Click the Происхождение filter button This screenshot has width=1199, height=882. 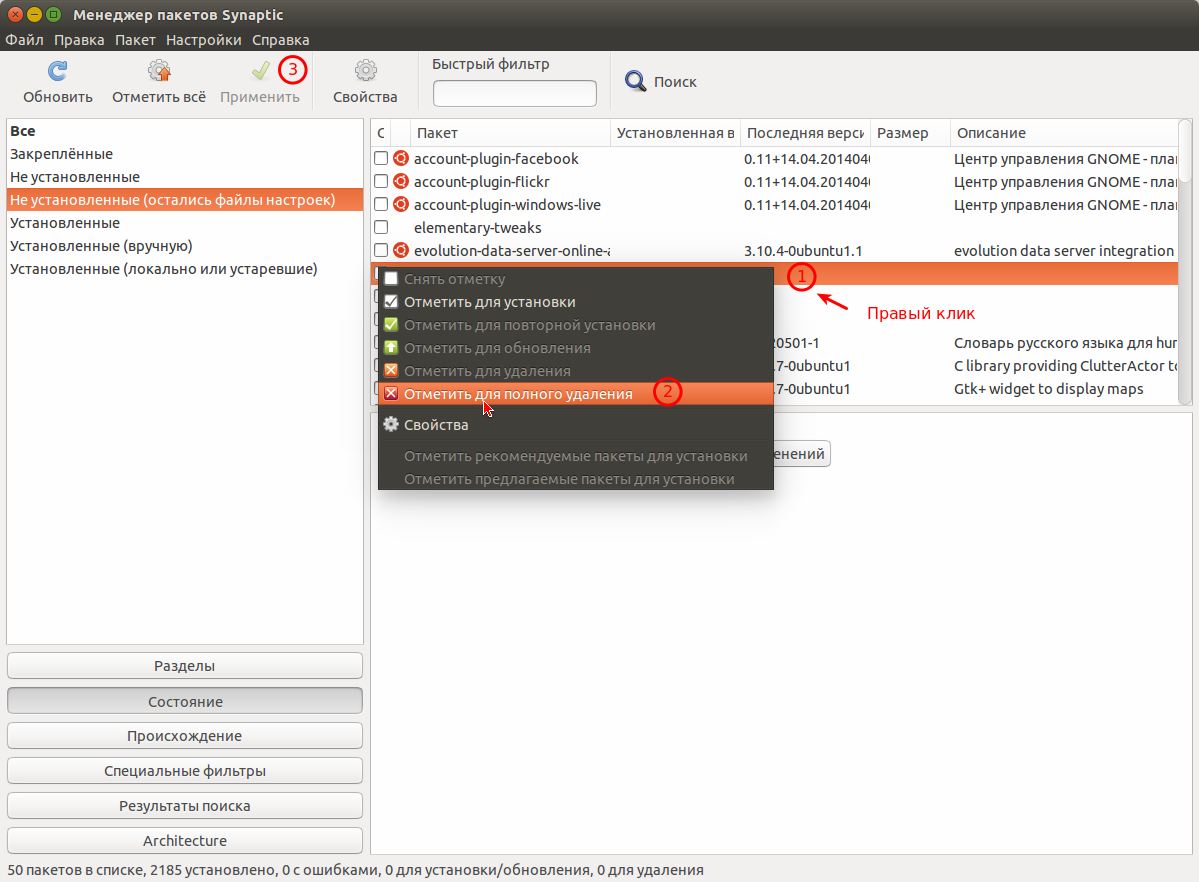point(185,736)
